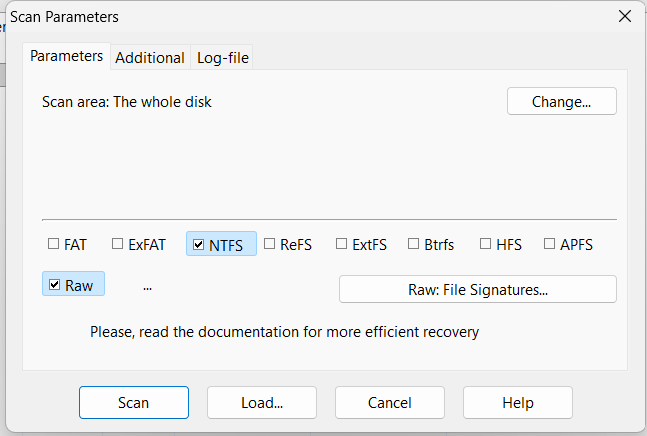Open Raw: File Signatures settings

coord(478,289)
